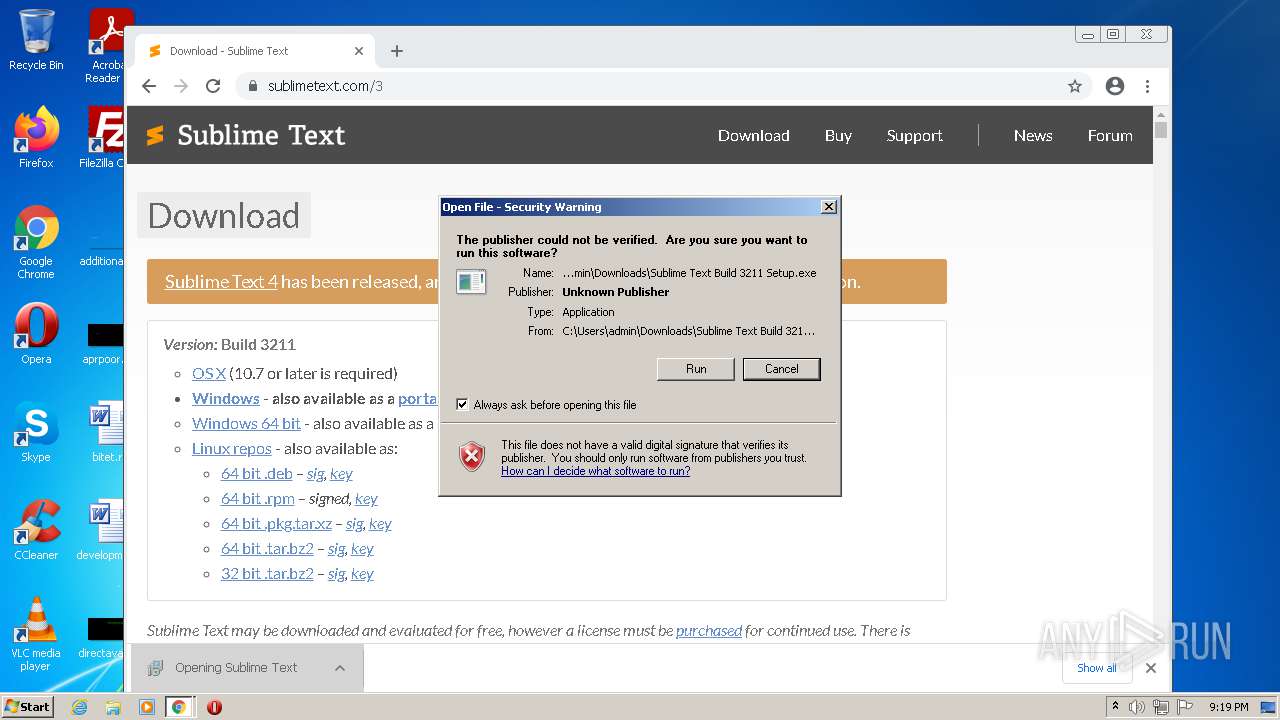Click the Opening Sublime Text download item
The width and height of the screenshot is (1280, 720).
(x=236, y=668)
